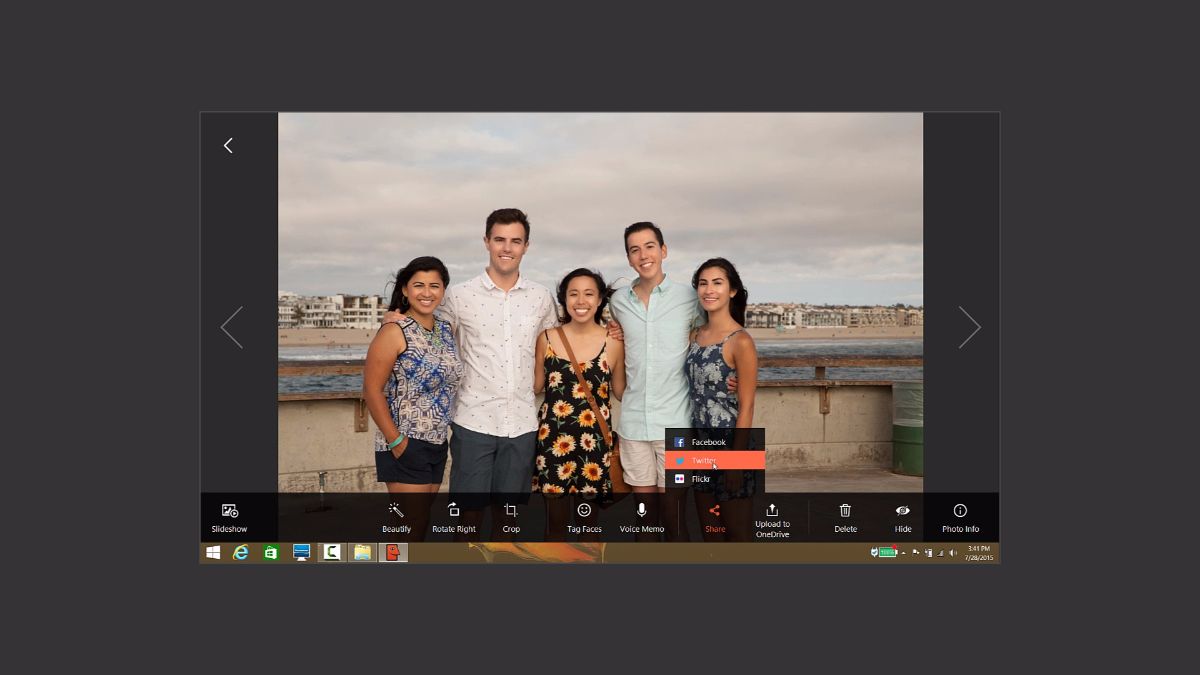The image size is (1200, 675).
Task: Start the Slideshow
Action: click(229, 517)
